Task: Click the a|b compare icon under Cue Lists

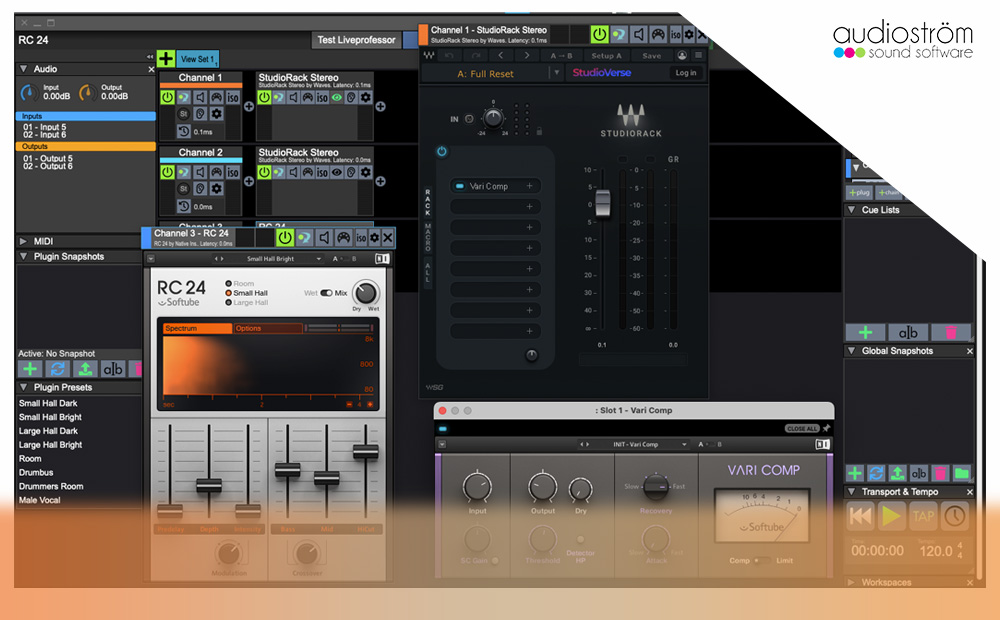Action: 907,332
